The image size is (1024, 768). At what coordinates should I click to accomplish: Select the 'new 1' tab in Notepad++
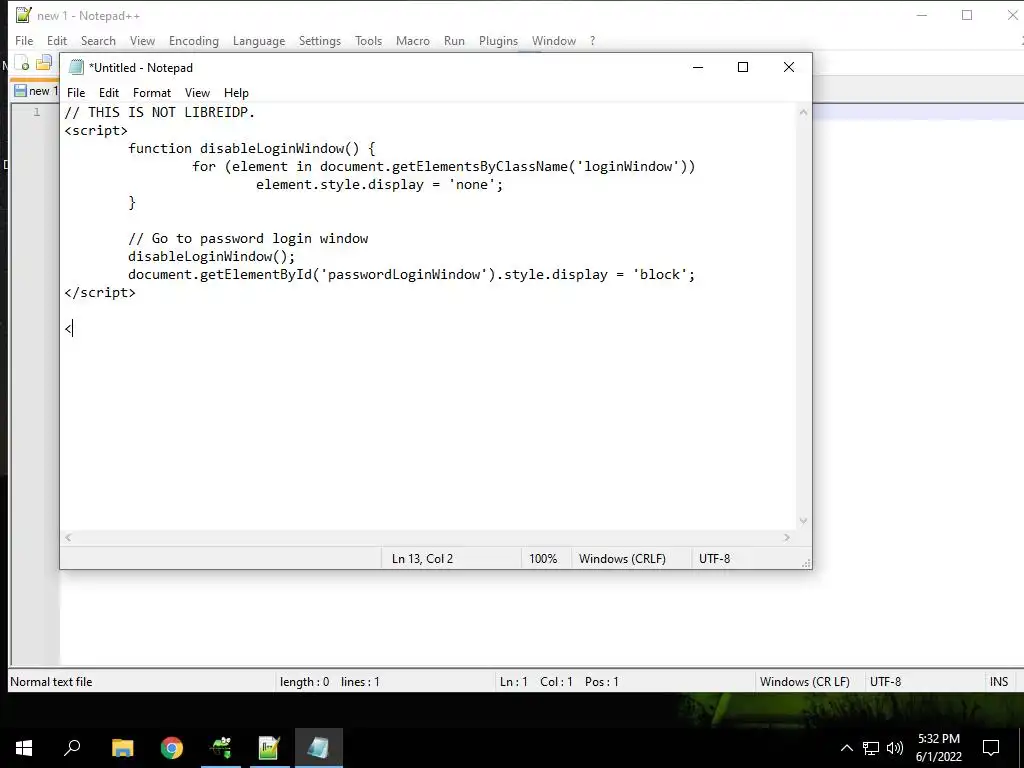36,91
